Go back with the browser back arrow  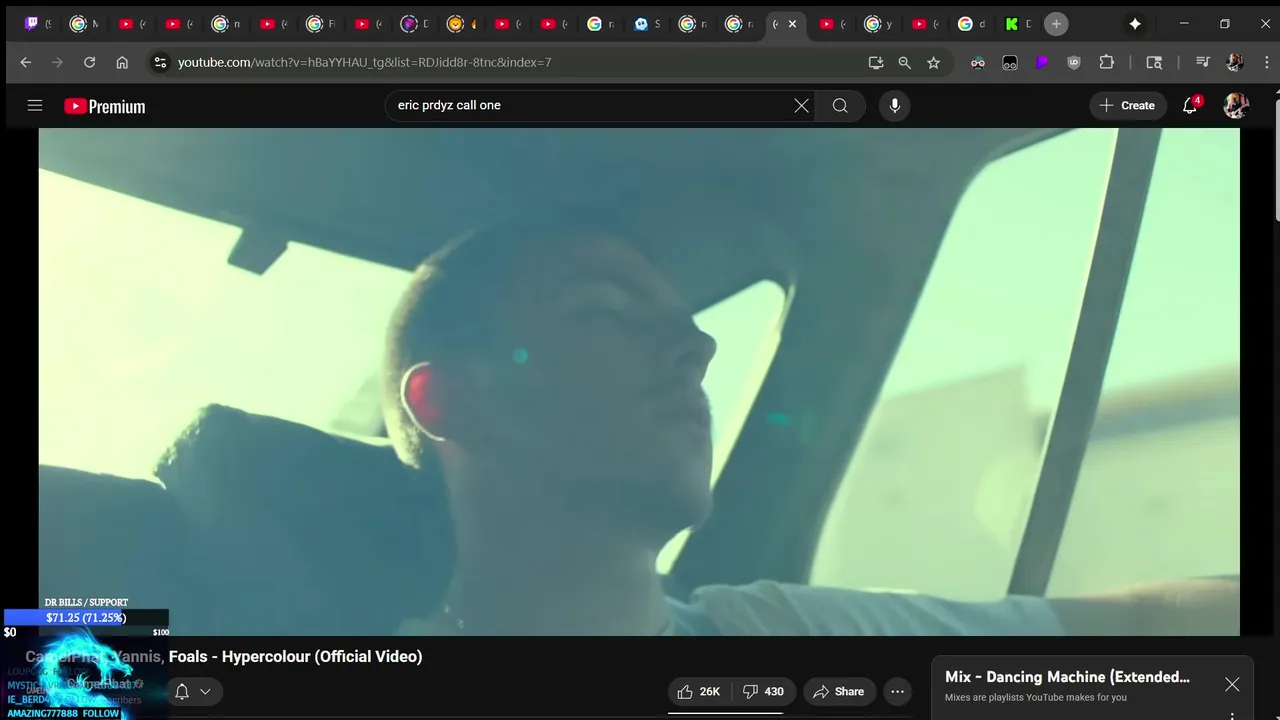click(x=26, y=62)
